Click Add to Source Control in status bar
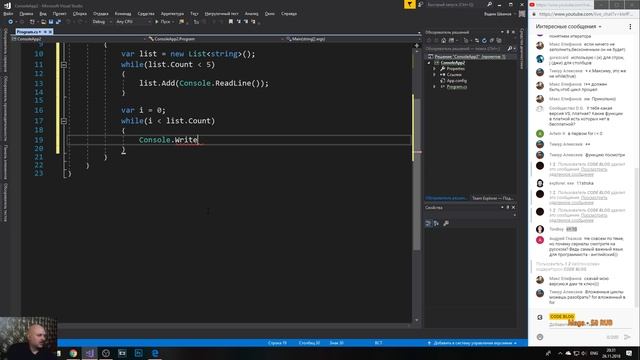The height and width of the screenshot is (360, 640). point(472,343)
